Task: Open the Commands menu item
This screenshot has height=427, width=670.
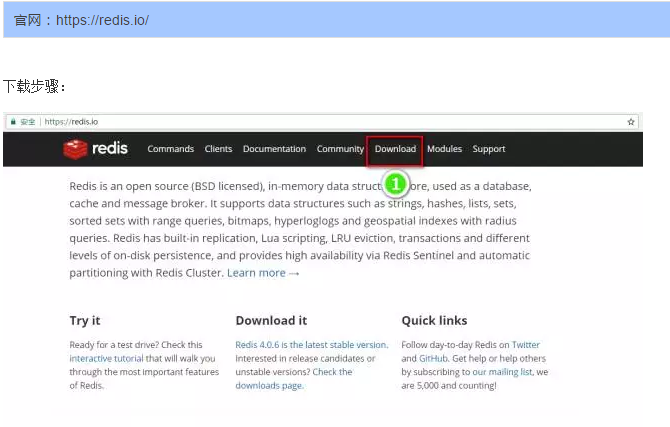Action: [x=170, y=149]
